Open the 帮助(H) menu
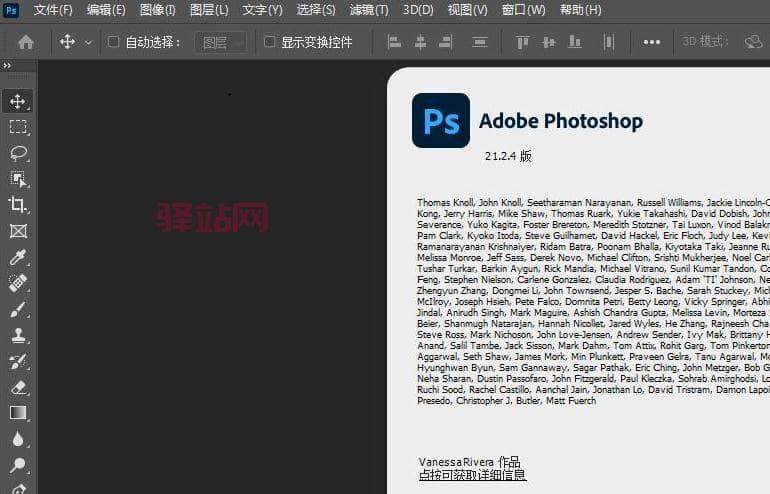 click(580, 10)
